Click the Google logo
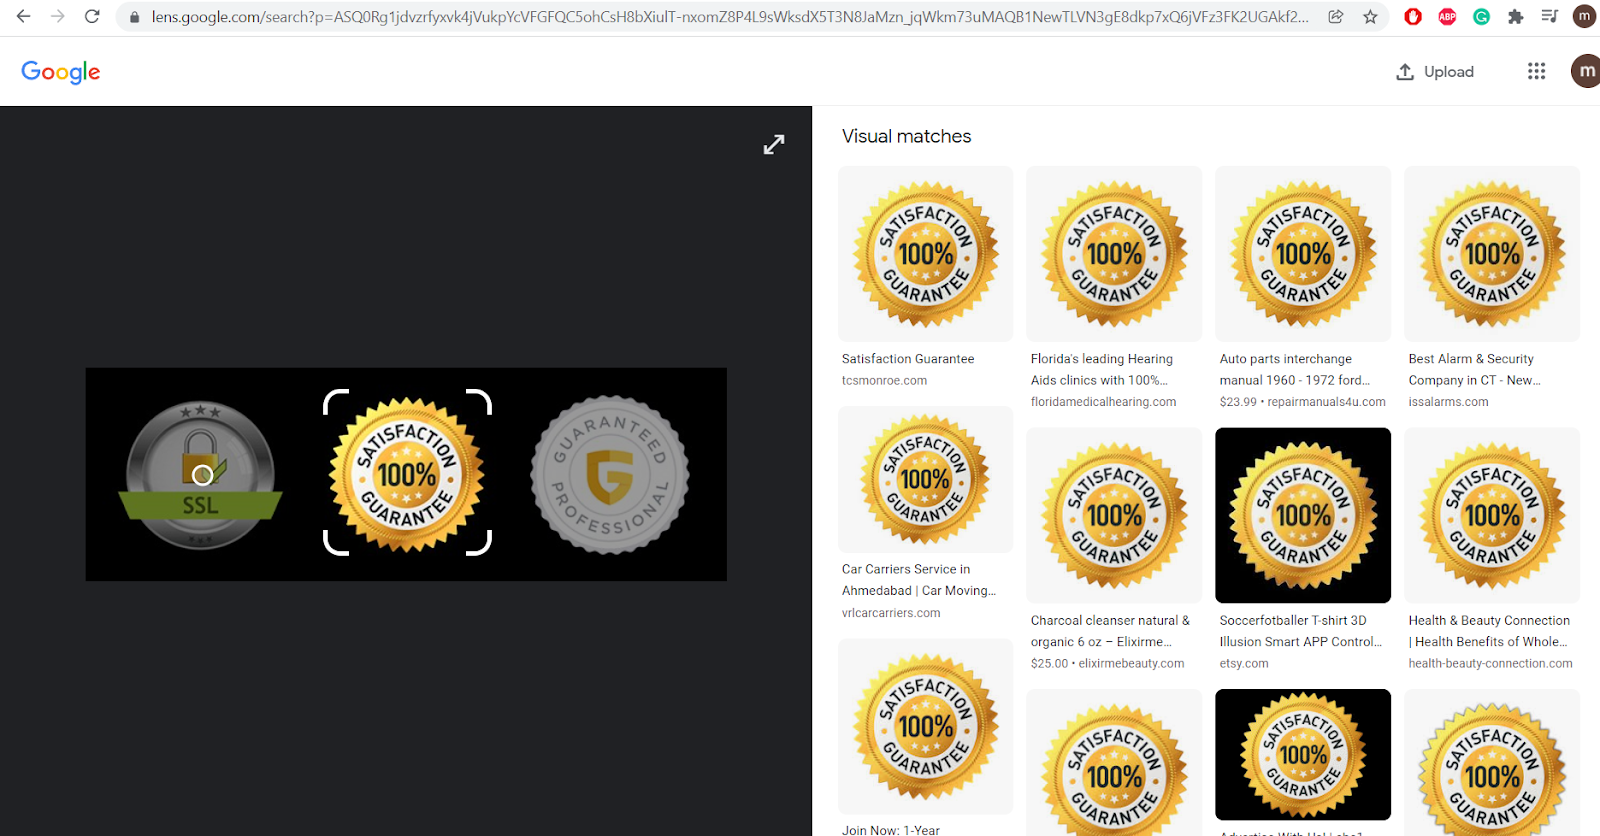Screen dimensions: 1600x836 [61, 72]
